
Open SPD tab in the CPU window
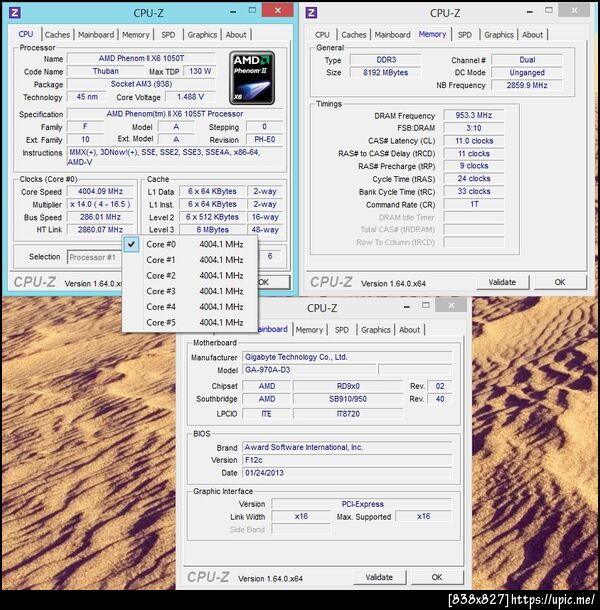coord(168,35)
